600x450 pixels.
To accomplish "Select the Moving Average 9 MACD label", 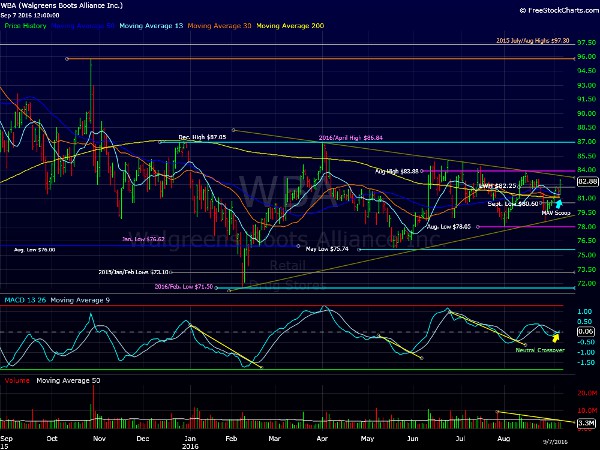I will click(x=80, y=300).
